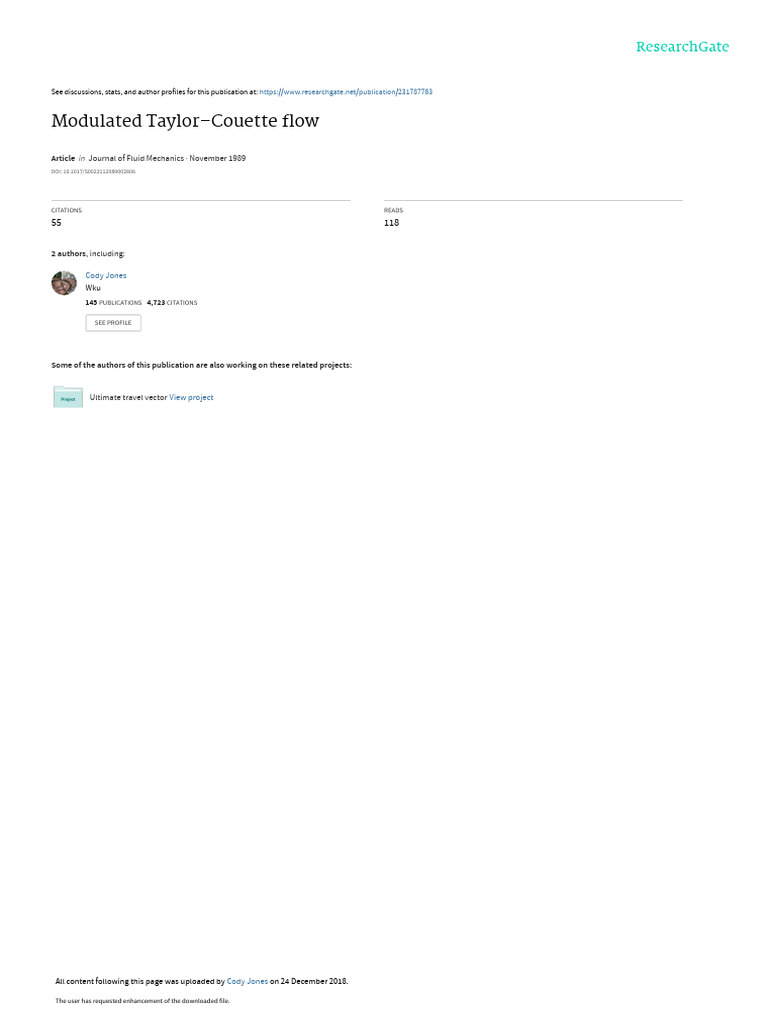Viewport: 768px width, 1024px height.
Task: Click the Journal of Fluid Mechanics text
Action: 136,158
